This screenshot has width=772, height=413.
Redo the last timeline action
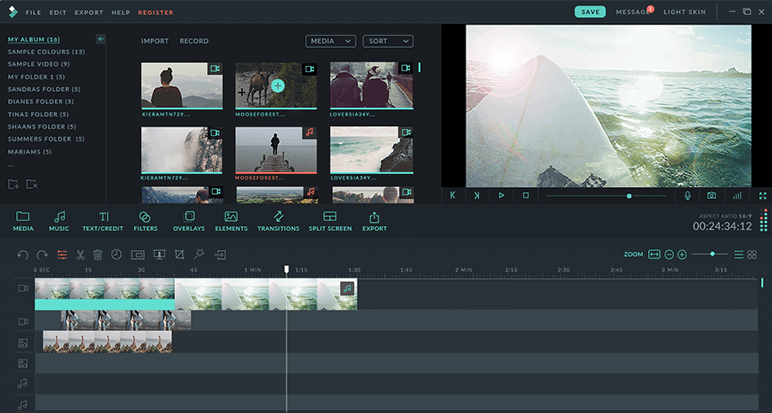pos(42,254)
